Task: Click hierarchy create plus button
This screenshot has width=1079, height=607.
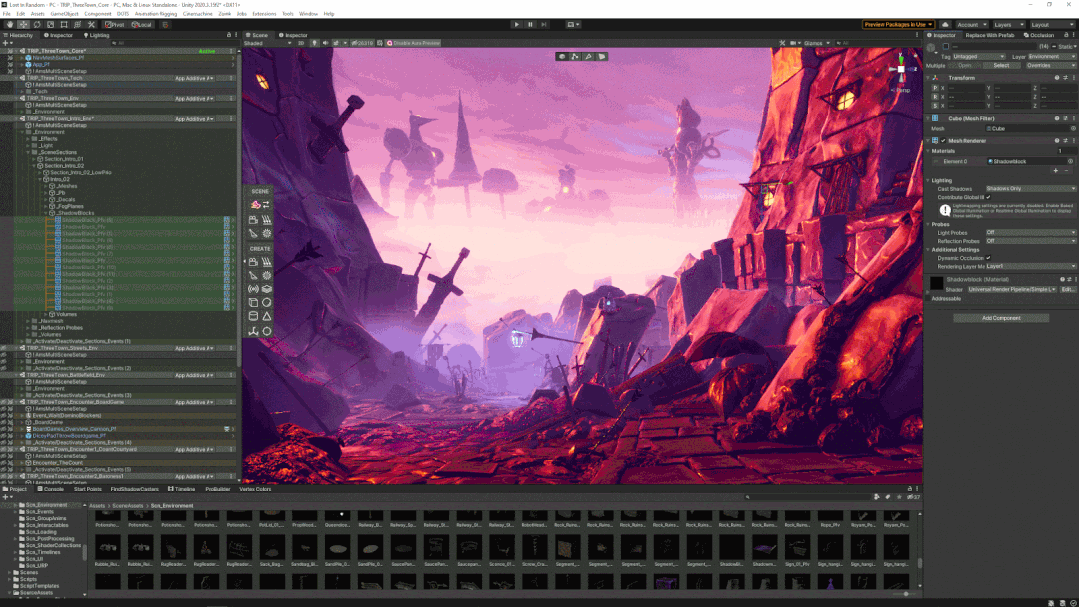Action: pos(6,43)
